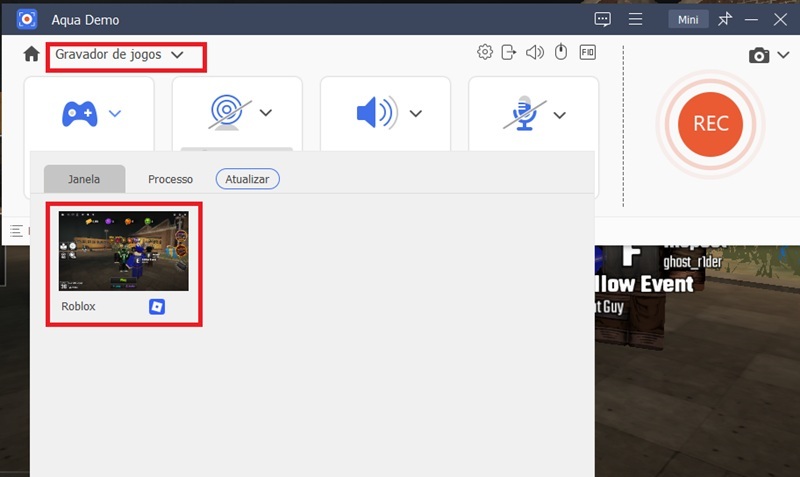Go to the home screen via house icon
Viewport: 800px width, 477px height.
pos(31,54)
